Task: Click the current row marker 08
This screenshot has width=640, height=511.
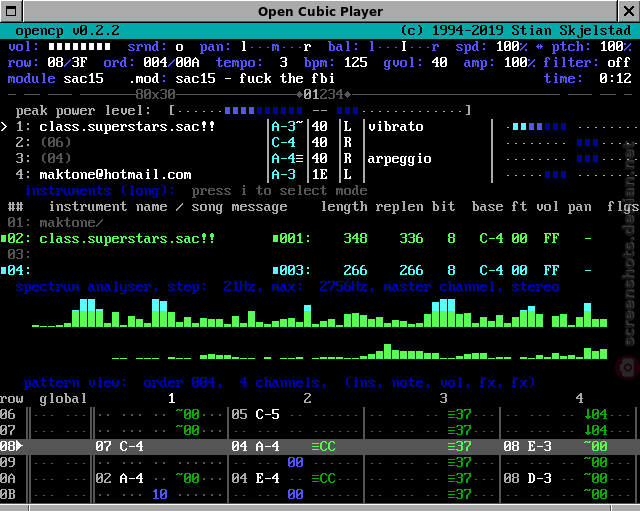Action: (11, 446)
